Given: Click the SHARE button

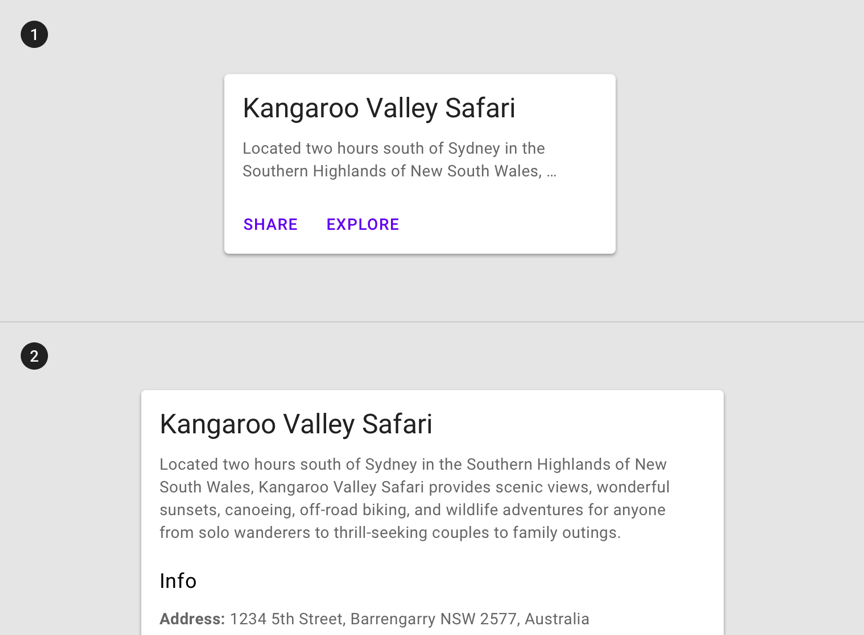Looking at the screenshot, I should 270,224.
